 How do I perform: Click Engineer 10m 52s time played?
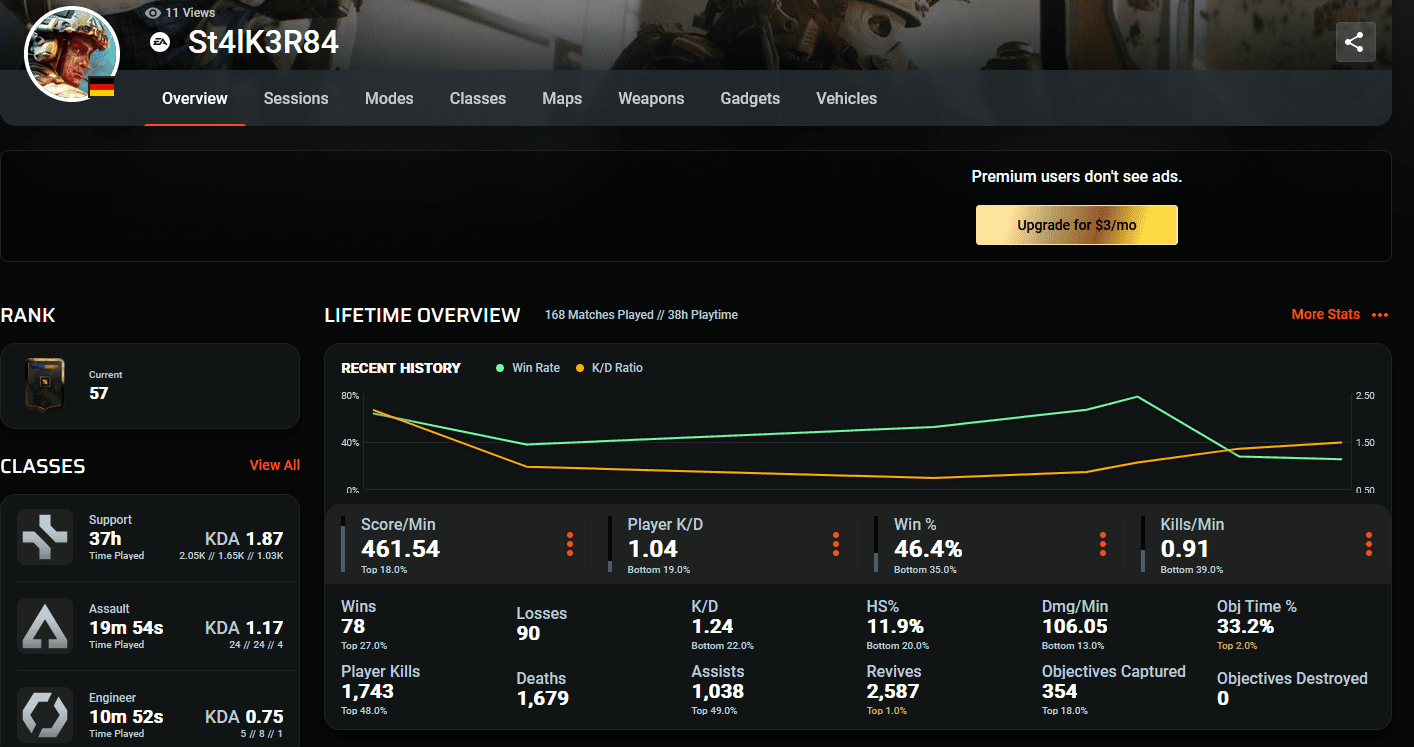pyautogui.click(x=126, y=716)
